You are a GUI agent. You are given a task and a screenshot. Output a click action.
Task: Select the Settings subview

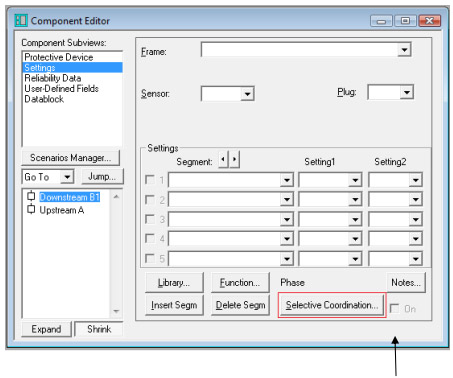coord(73,67)
